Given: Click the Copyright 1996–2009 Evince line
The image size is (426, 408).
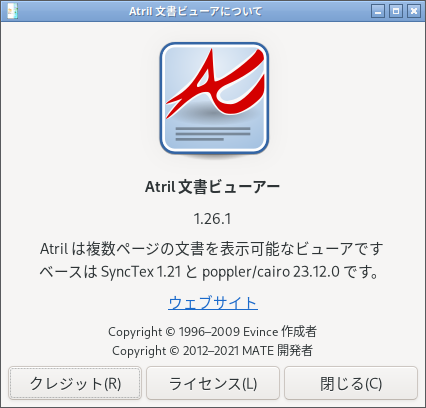Looking at the screenshot, I should (x=213, y=332).
